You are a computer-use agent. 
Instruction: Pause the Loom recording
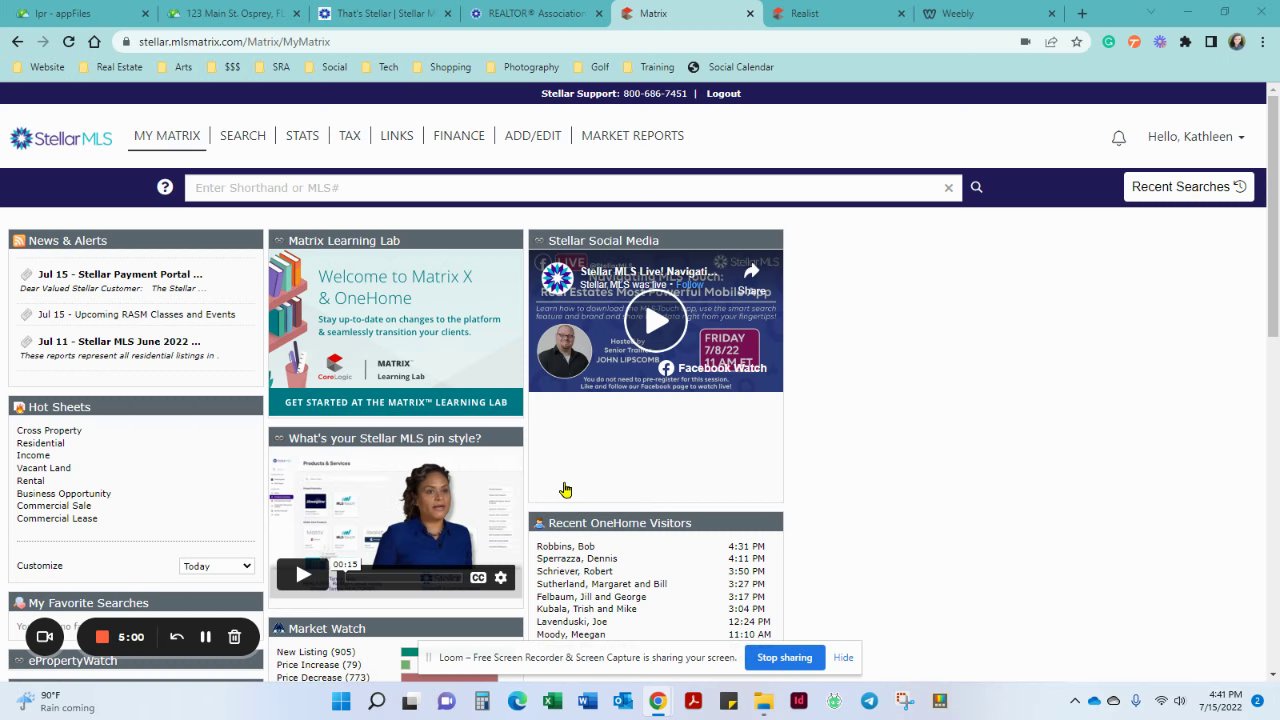[x=205, y=637]
